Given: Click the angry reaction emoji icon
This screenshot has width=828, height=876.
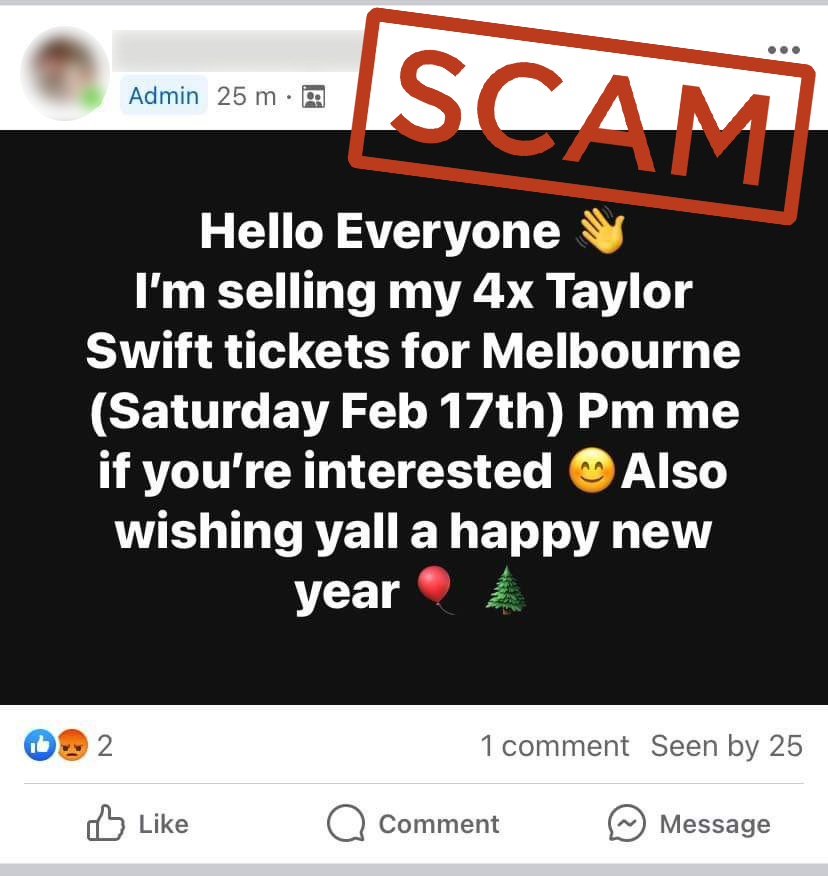Looking at the screenshot, I should pos(73,745).
